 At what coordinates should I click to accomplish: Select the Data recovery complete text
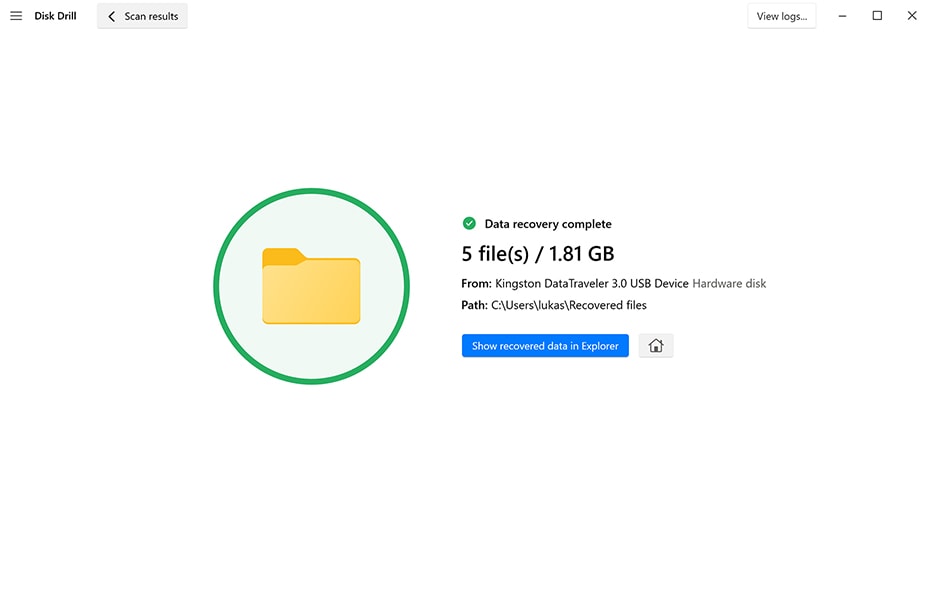(x=548, y=224)
